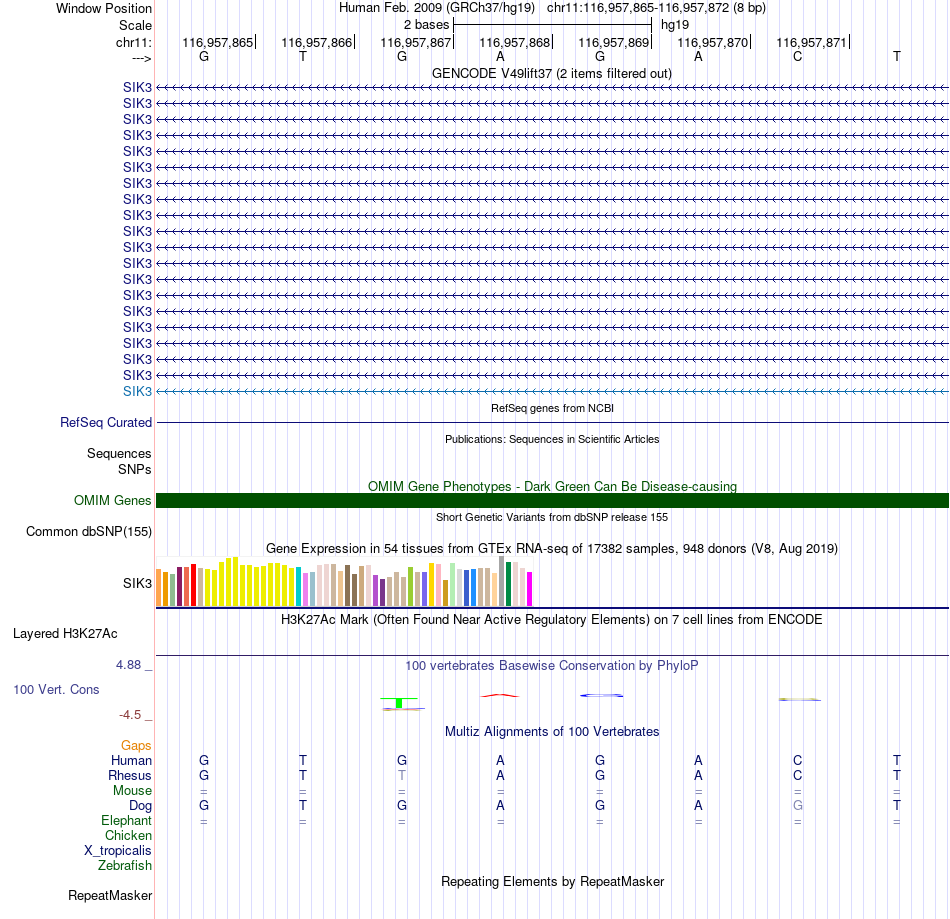Click the -4.5 PhyloP lower scale value

pyautogui.click(x=130, y=715)
